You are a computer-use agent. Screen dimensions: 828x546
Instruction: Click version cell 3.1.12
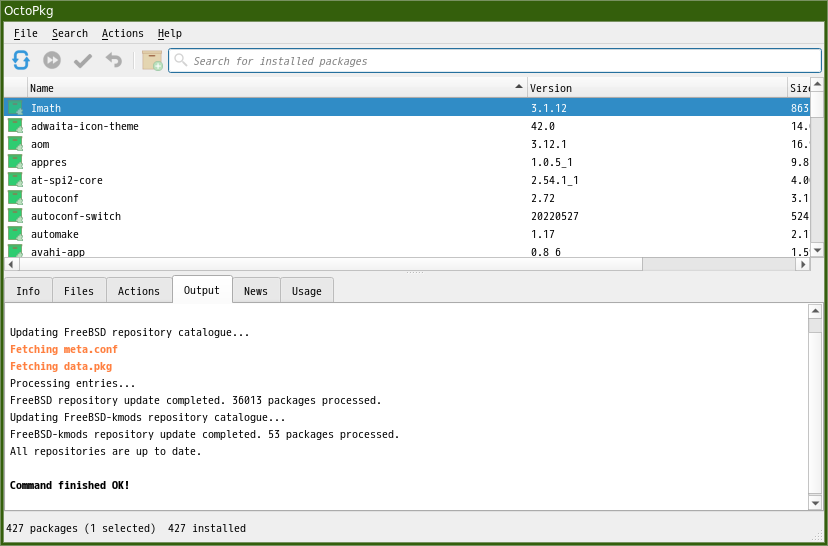pos(549,108)
